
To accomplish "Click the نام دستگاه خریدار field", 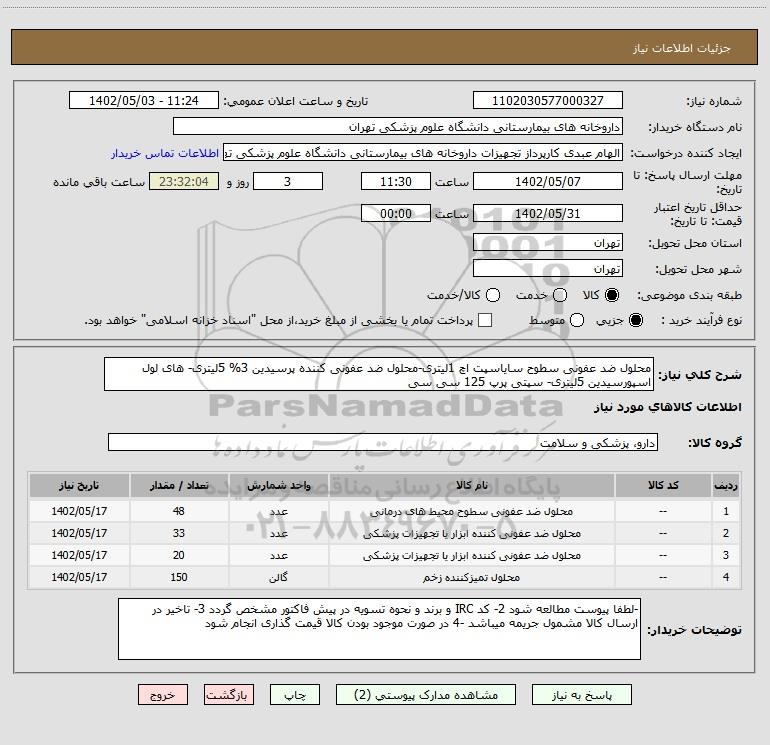I will coord(398,126).
